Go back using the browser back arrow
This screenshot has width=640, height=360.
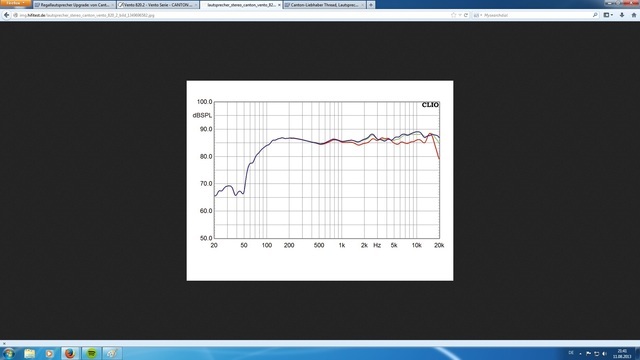[7, 15]
